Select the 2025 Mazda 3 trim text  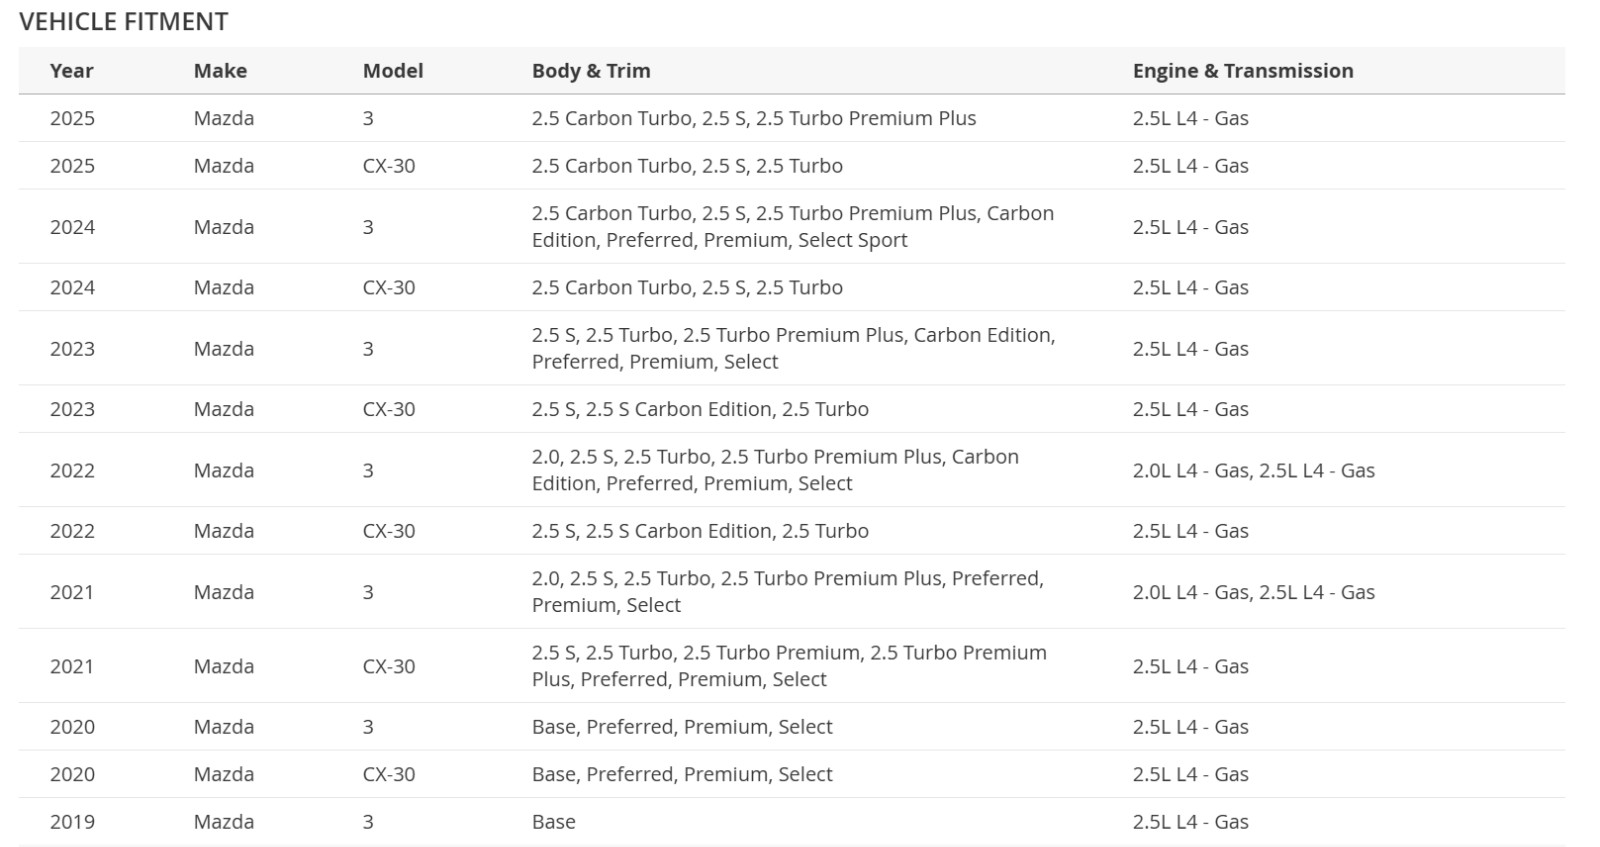(x=753, y=118)
